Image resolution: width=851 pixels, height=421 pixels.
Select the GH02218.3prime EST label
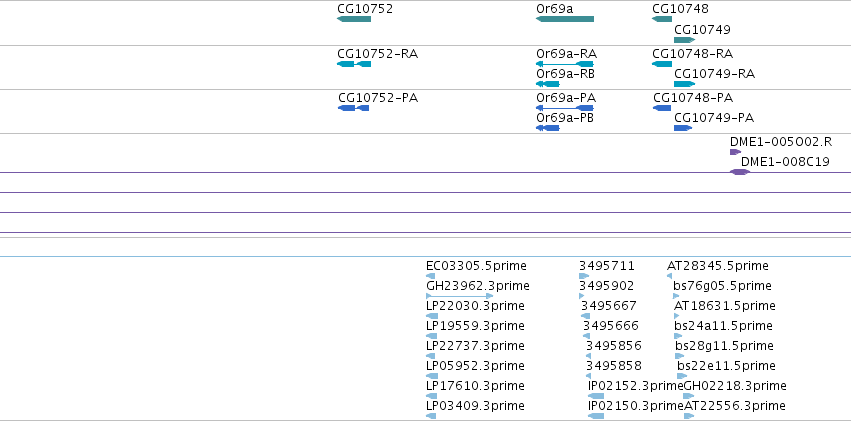coord(735,386)
